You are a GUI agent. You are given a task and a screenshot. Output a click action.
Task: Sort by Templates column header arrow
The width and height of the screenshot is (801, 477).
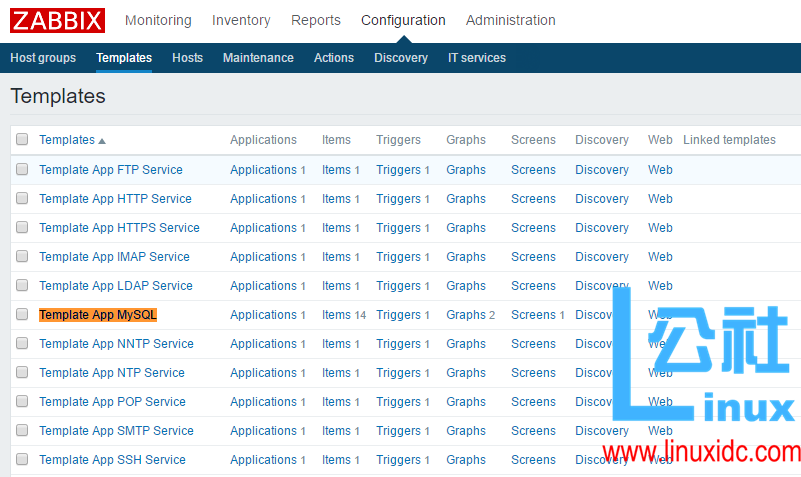point(102,141)
